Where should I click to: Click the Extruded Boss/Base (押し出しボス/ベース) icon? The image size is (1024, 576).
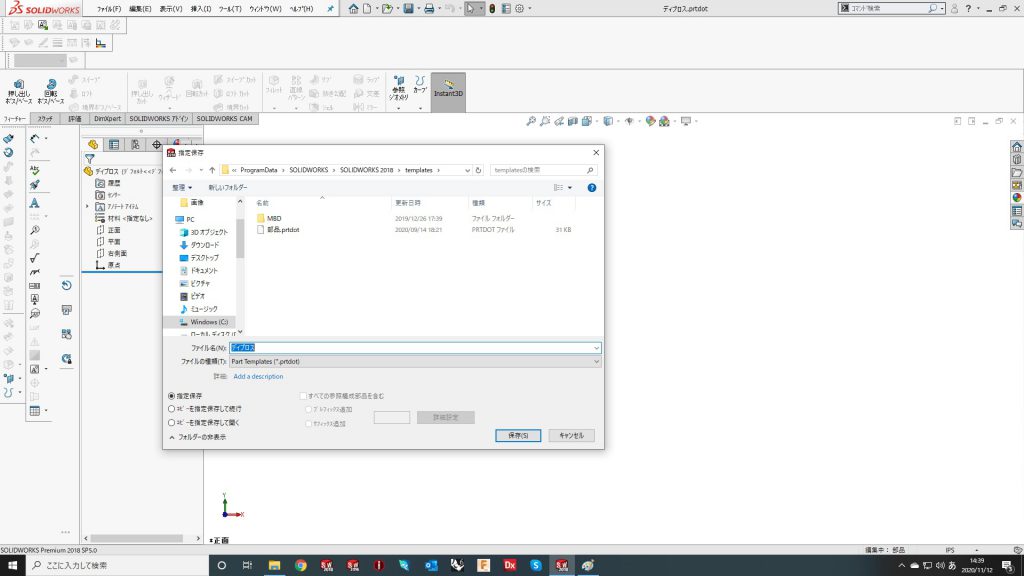pos(18,85)
